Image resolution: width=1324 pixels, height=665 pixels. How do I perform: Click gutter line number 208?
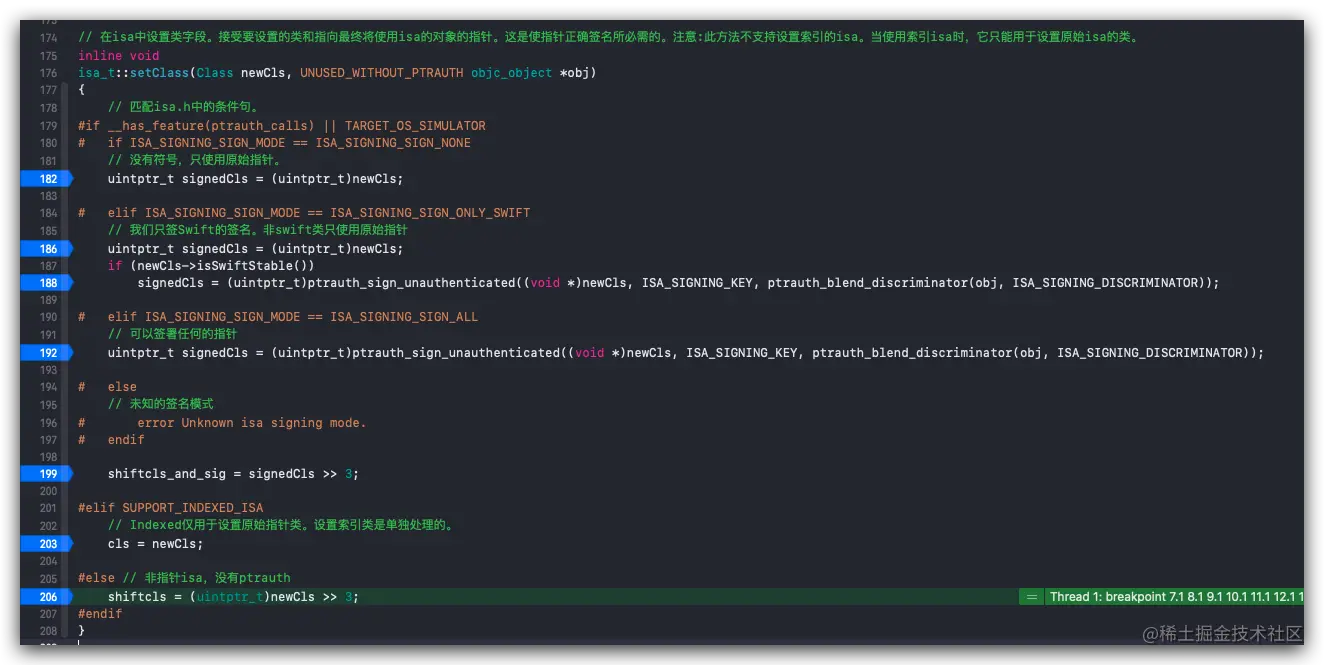pos(48,631)
